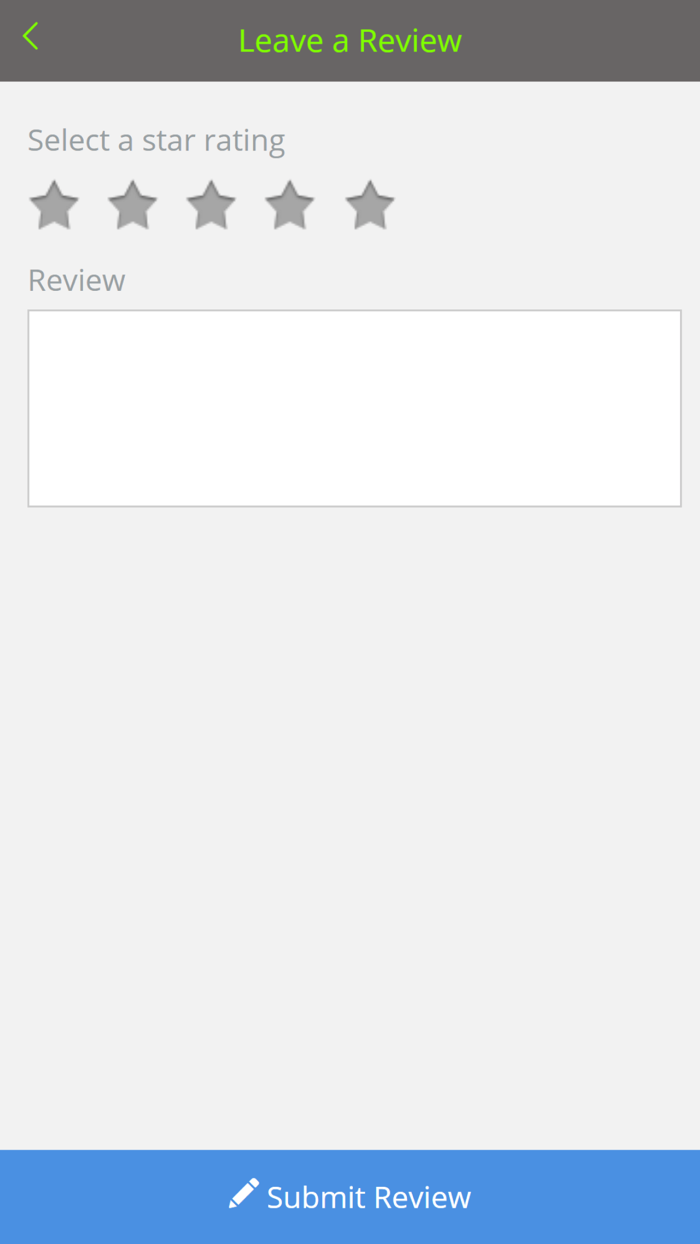Viewport: 700px width, 1244px height.
Task: Click the Review label above the text box
Action: [76, 280]
